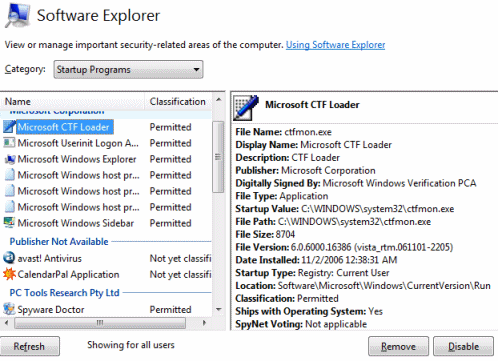Image resolution: width=498 pixels, height=361 pixels.
Task: Click the horizontal scrollbar thumb of the list
Action: click(x=100, y=323)
